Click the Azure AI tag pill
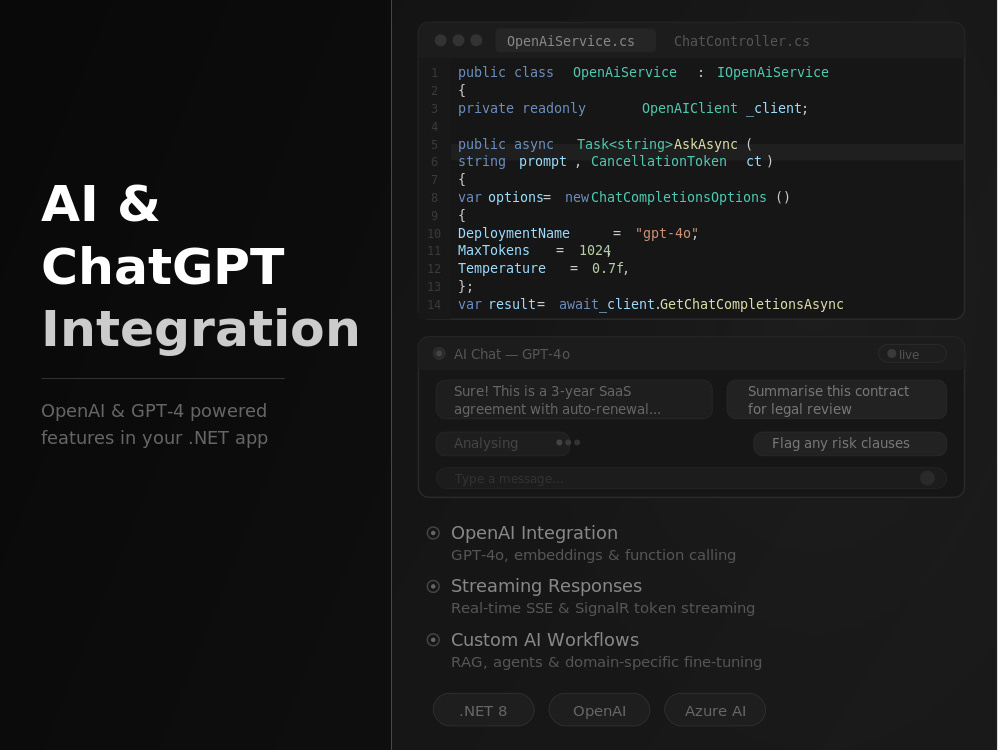Viewport: 1000px width, 750px height. [x=715, y=710]
